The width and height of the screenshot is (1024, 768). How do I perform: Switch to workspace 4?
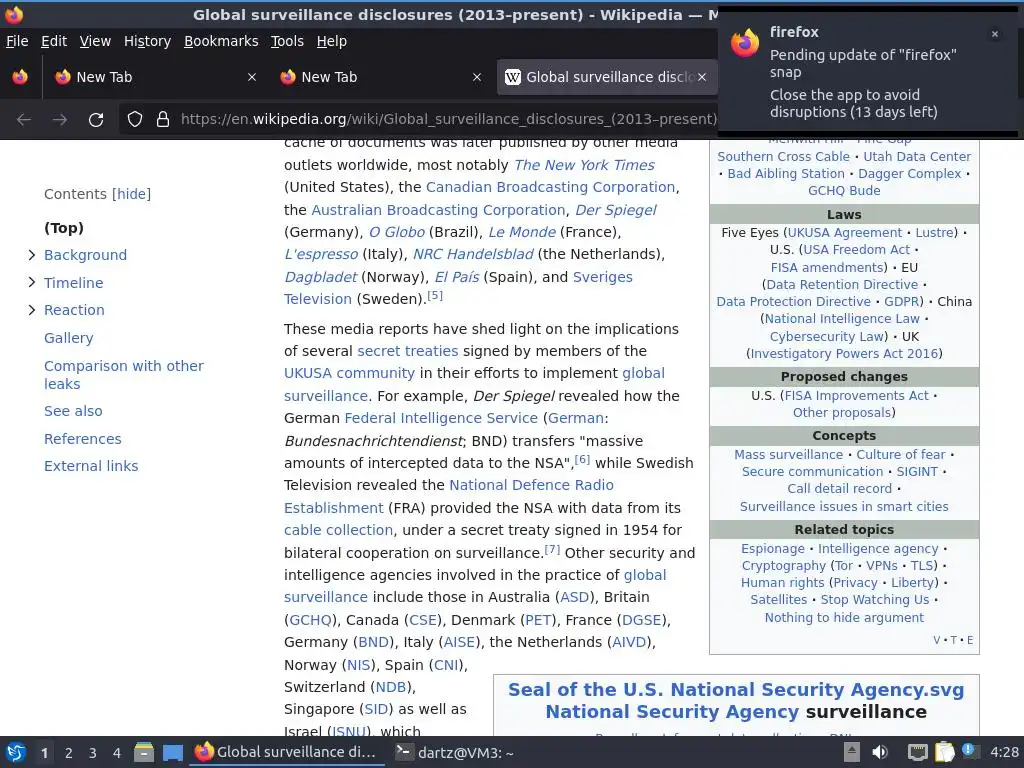[117, 753]
